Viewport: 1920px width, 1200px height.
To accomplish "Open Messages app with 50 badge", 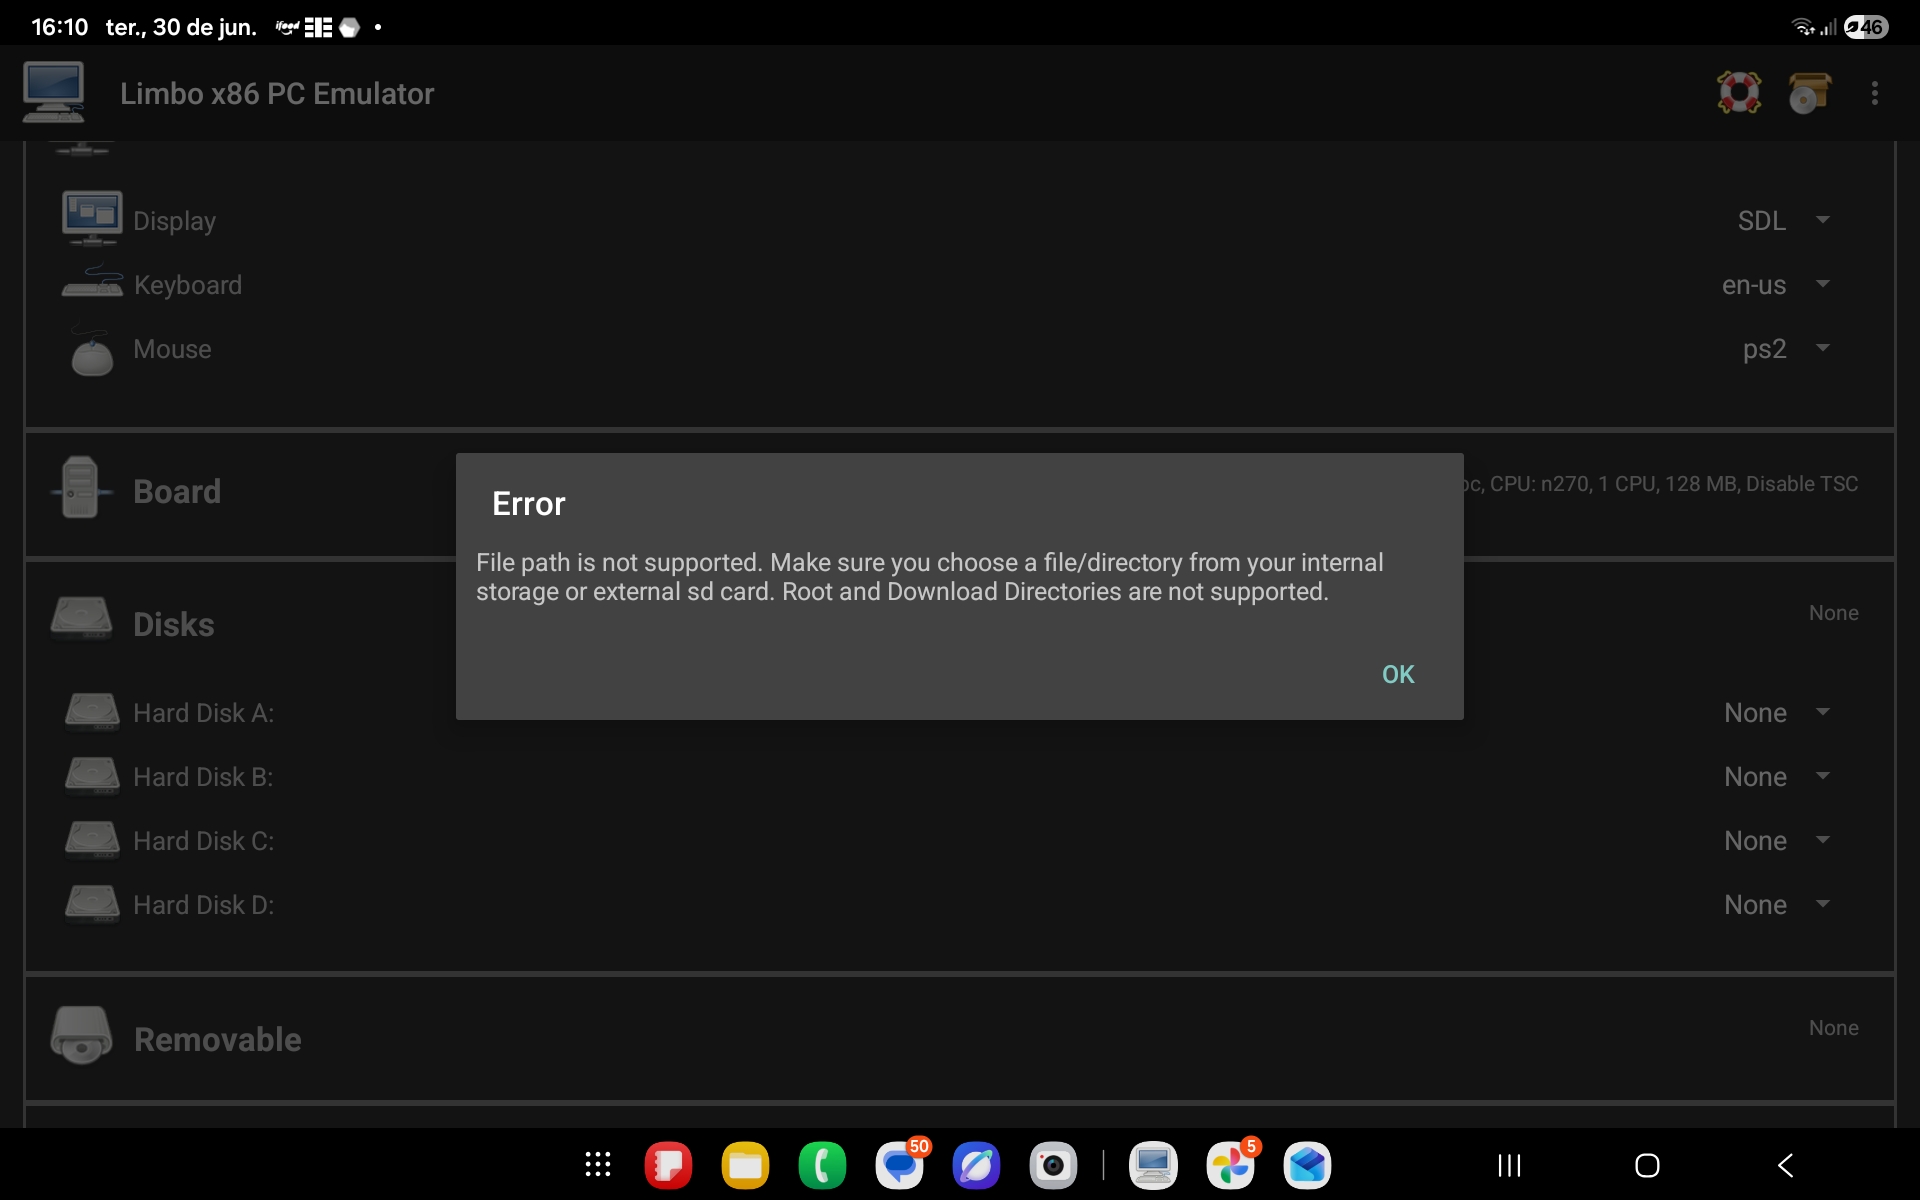I will click(900, 1165).
